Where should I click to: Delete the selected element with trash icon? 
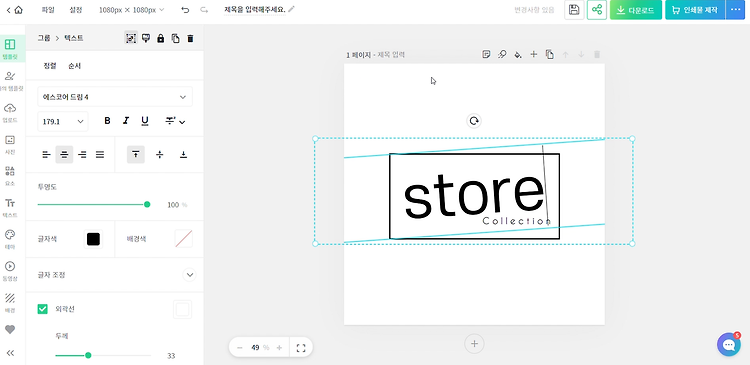[190, 38]
